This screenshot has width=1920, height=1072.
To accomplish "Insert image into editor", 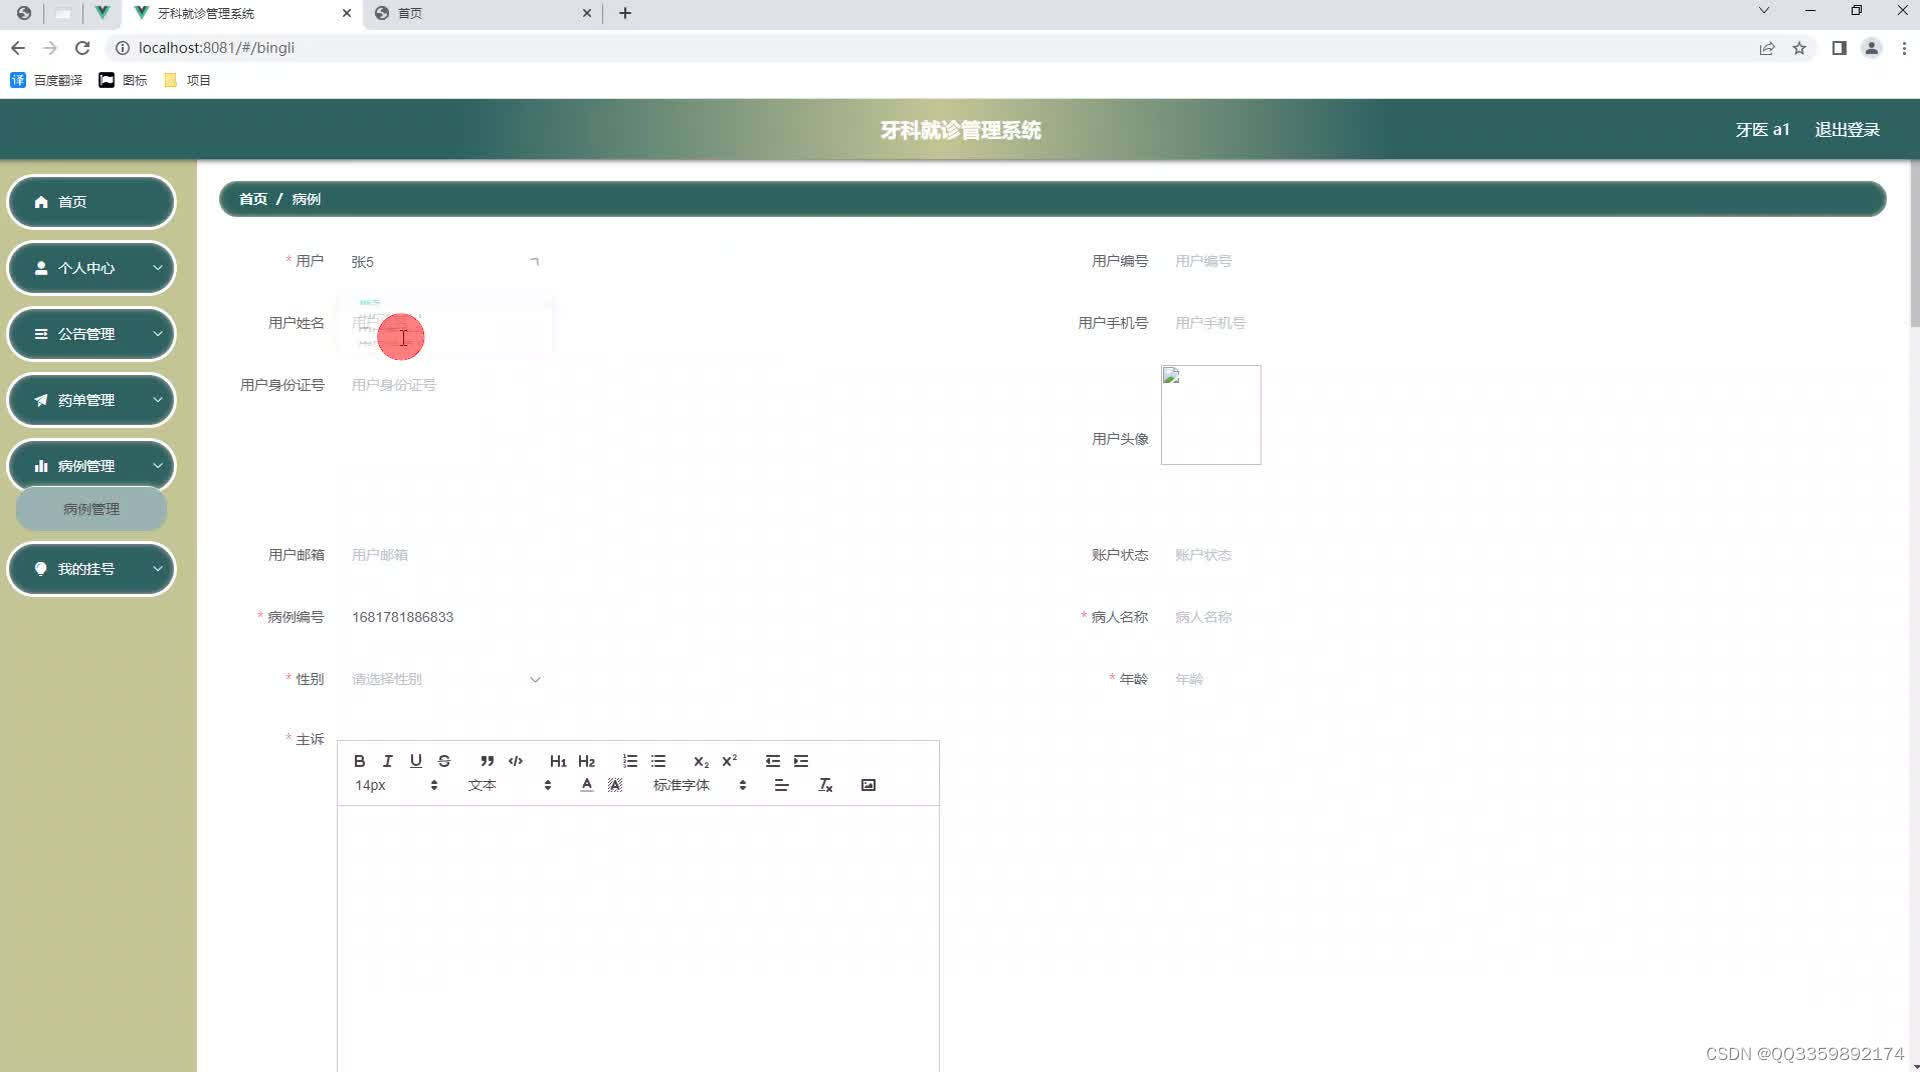I will 868,785.
